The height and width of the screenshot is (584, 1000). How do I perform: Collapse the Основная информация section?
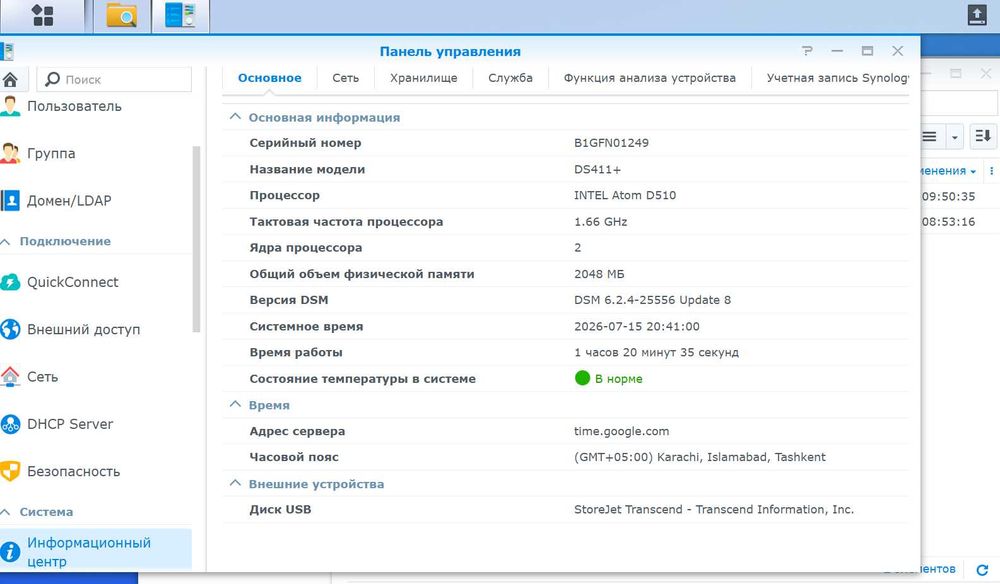tap(235, 117)
